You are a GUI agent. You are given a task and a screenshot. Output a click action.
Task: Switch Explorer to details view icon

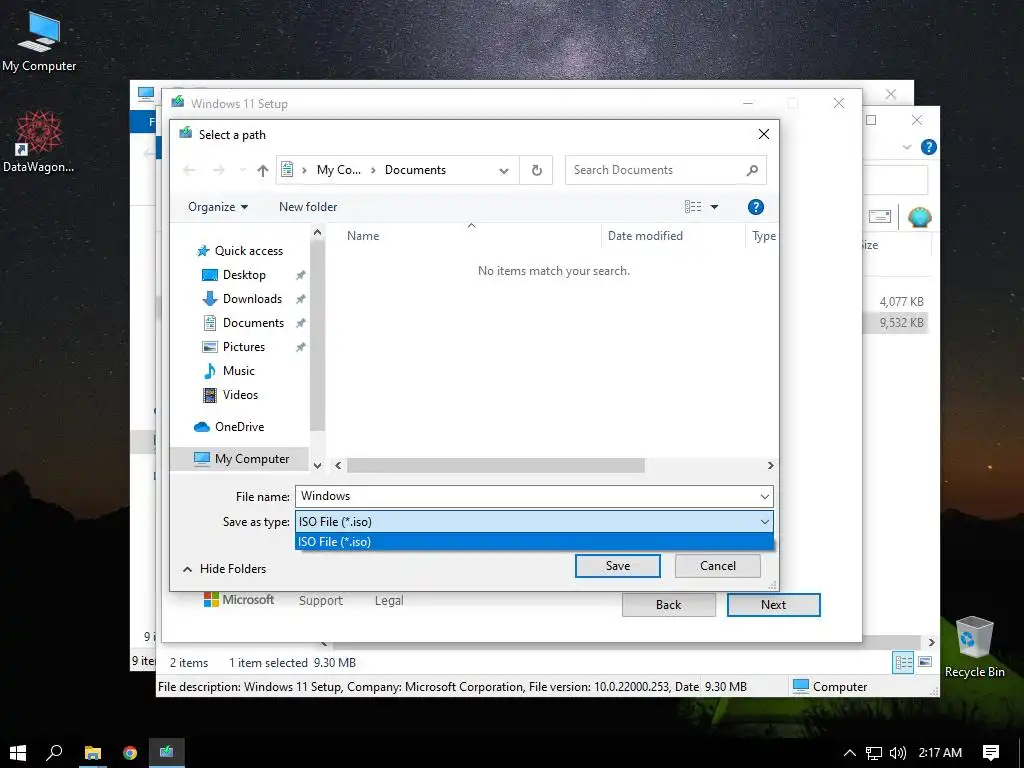[904, 663]
